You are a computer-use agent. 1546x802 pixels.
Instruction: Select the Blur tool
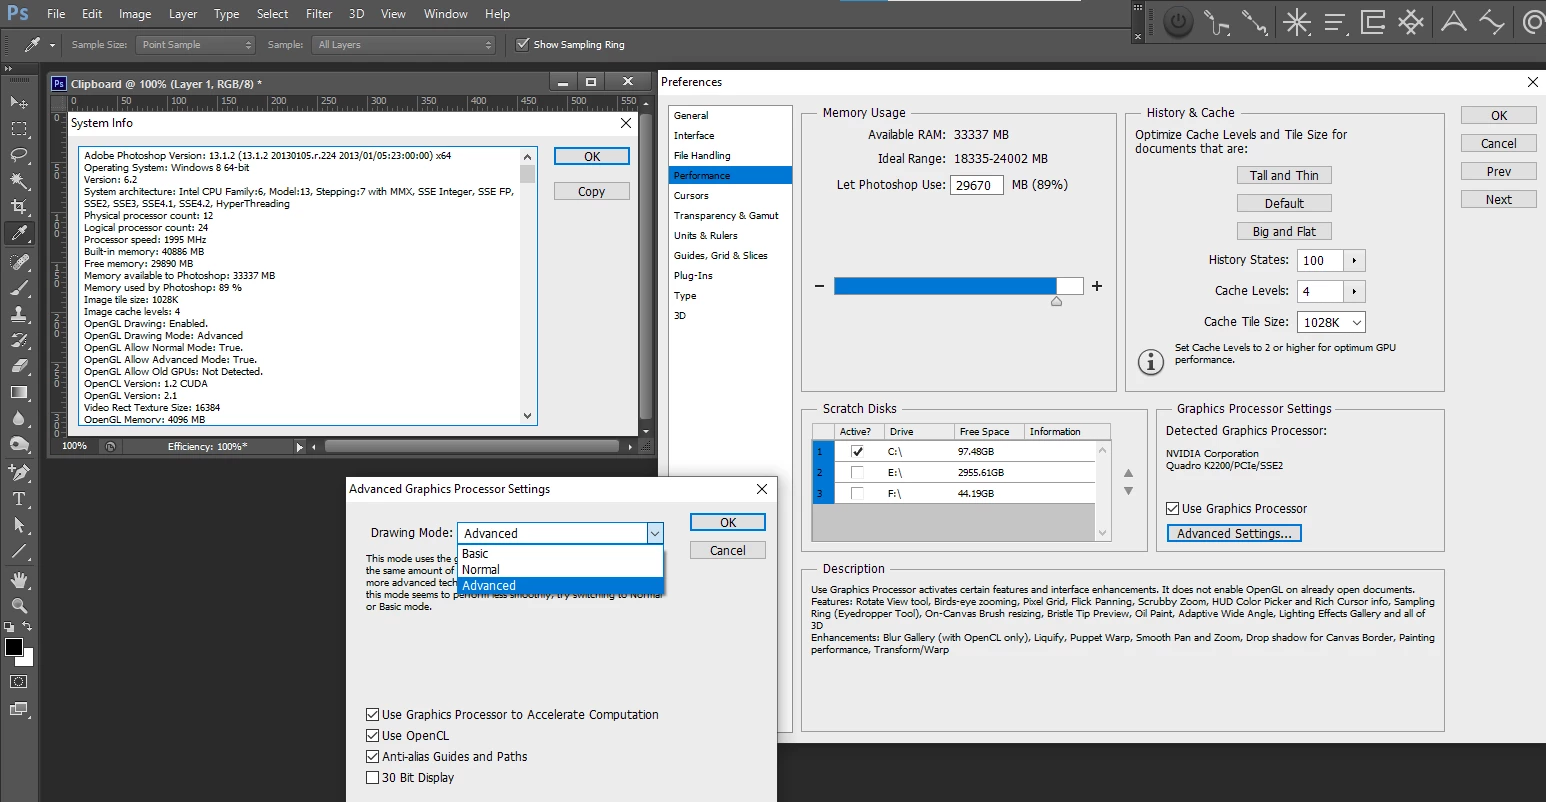[19, 418]
